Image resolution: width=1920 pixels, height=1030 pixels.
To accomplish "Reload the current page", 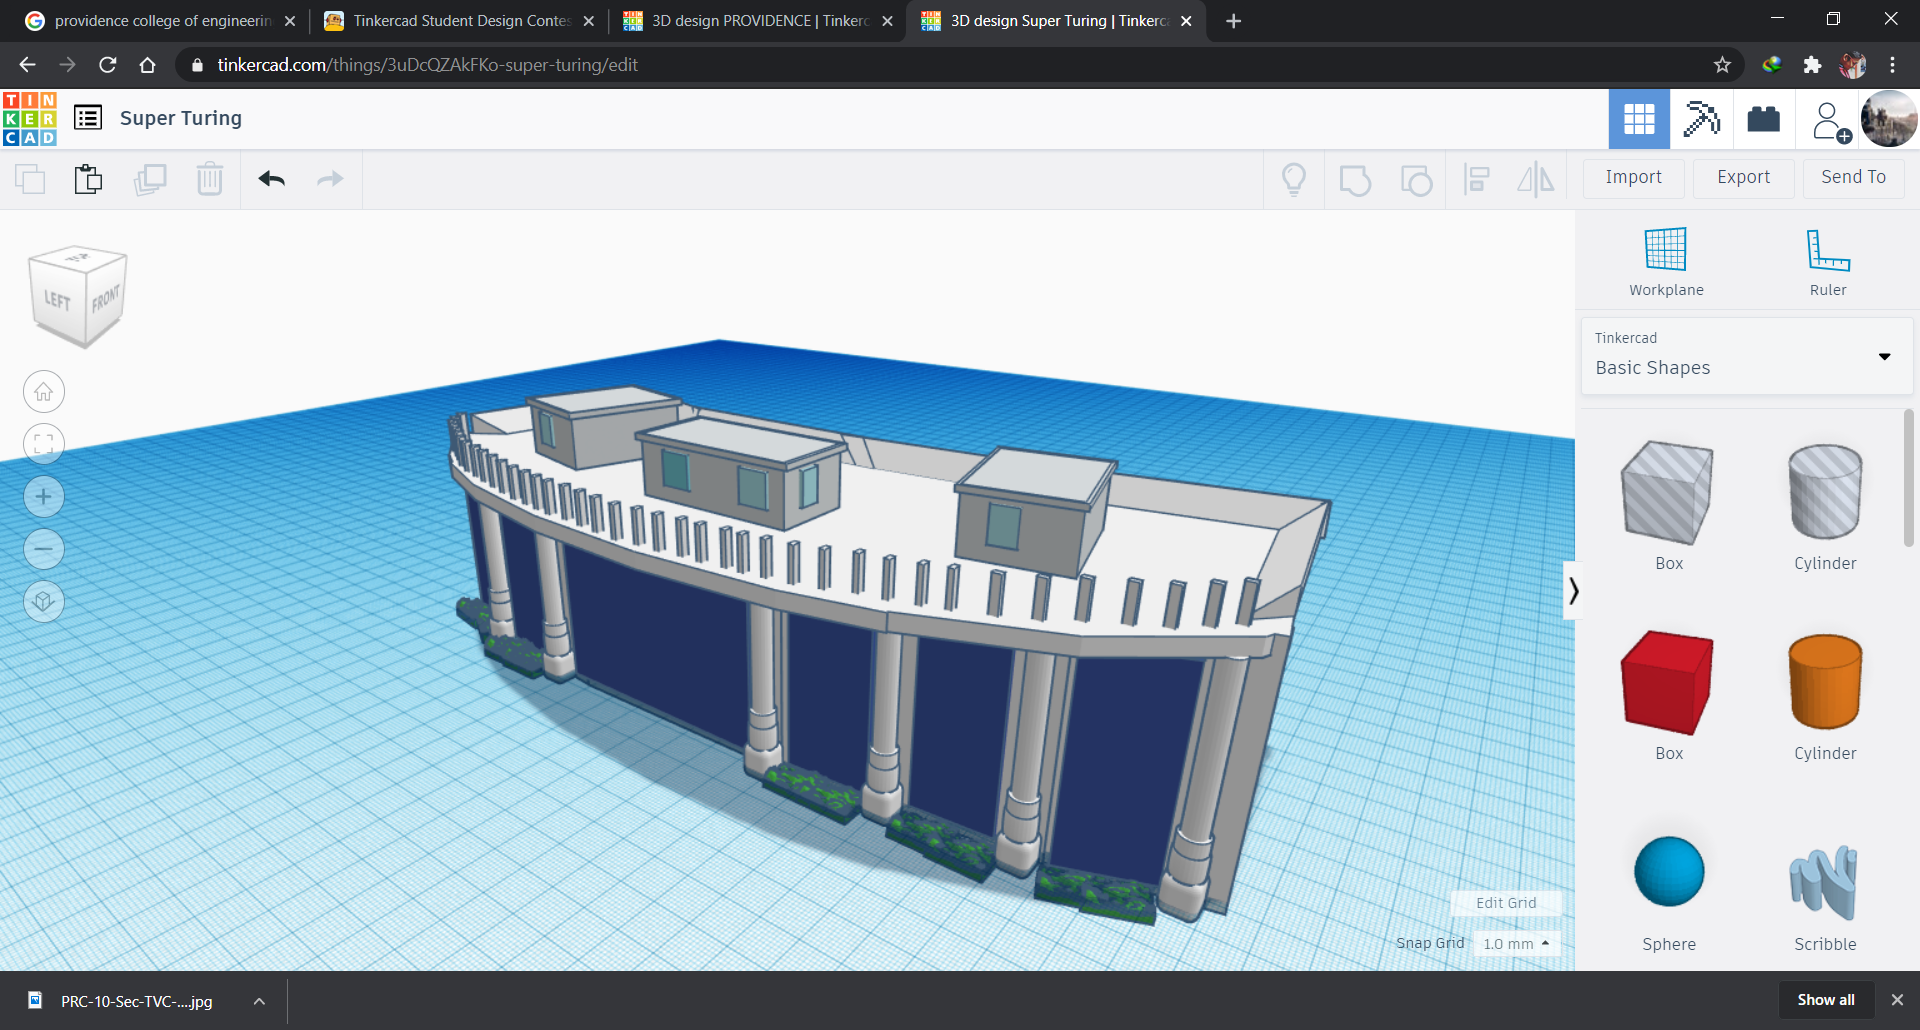I will tap(108, 65).
